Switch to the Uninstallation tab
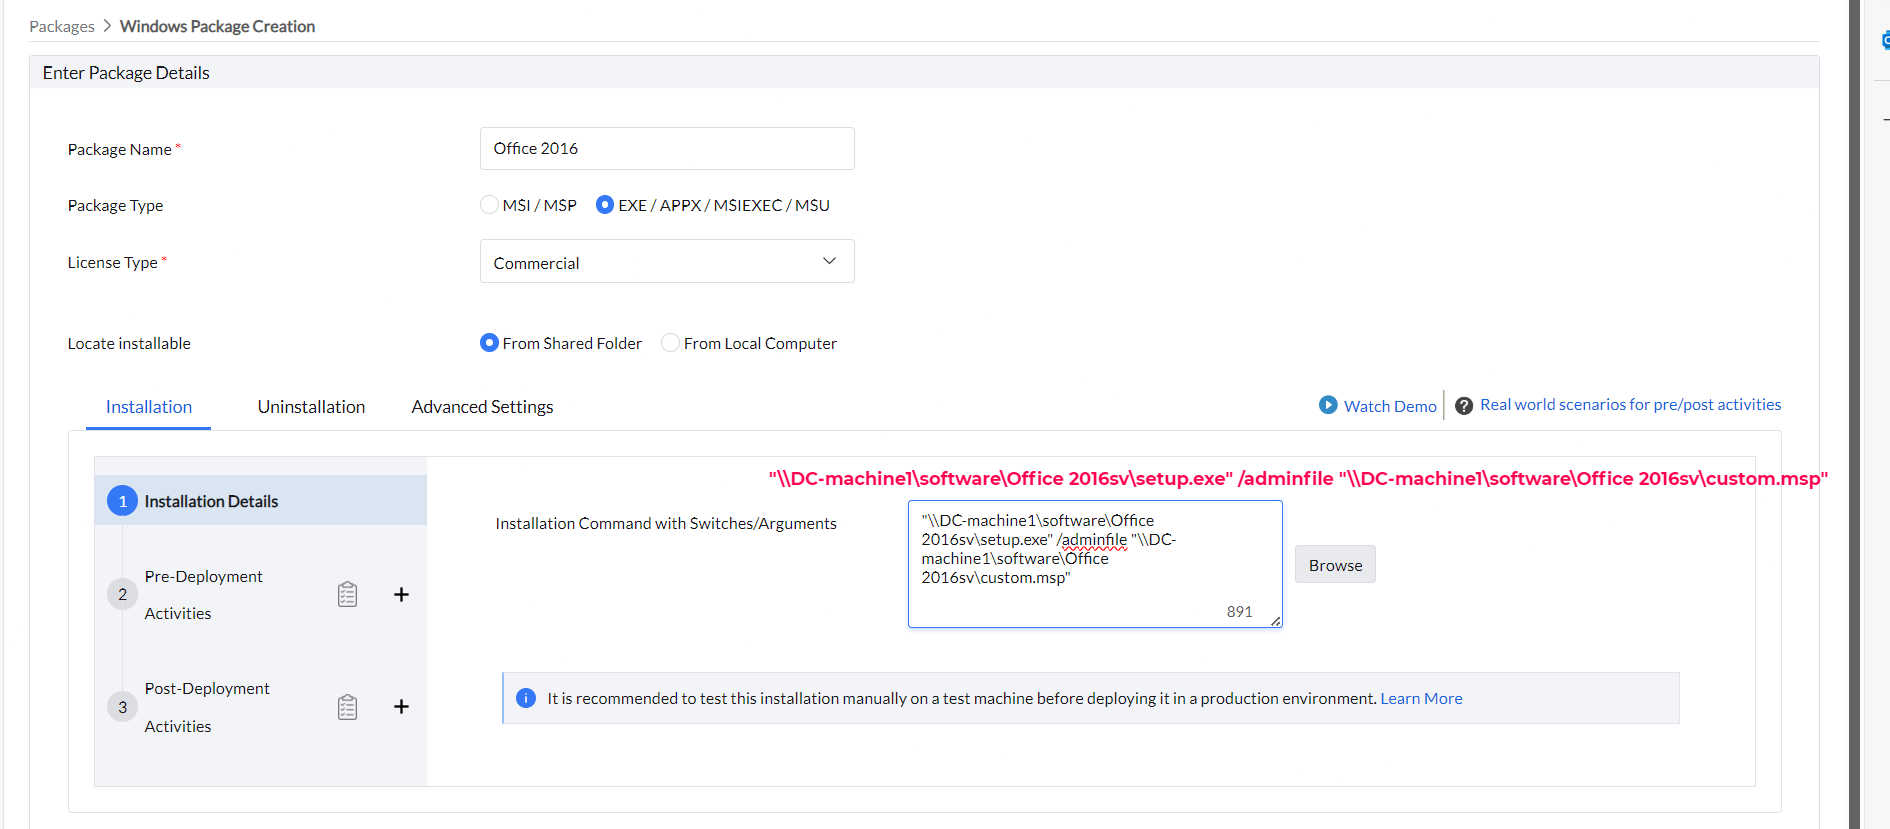This screenshot has width=1890, height=829. click(x=311, y=407)
